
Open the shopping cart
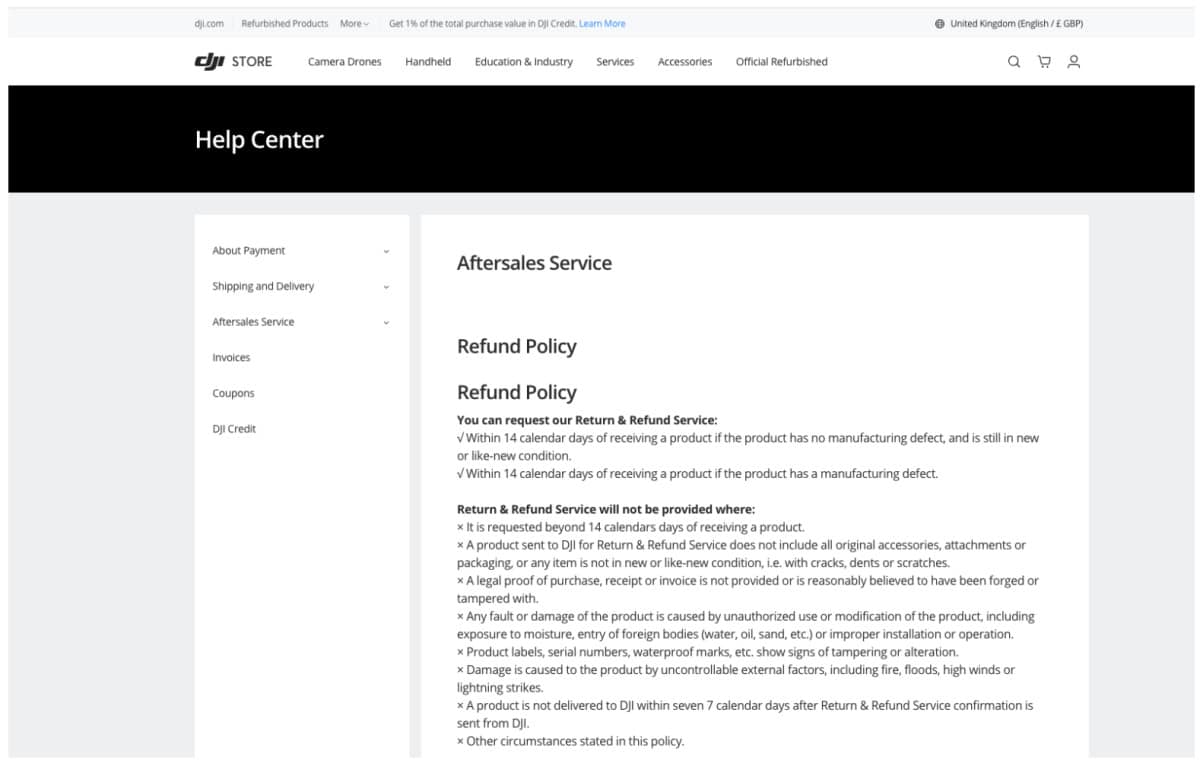coord(1044,62)
